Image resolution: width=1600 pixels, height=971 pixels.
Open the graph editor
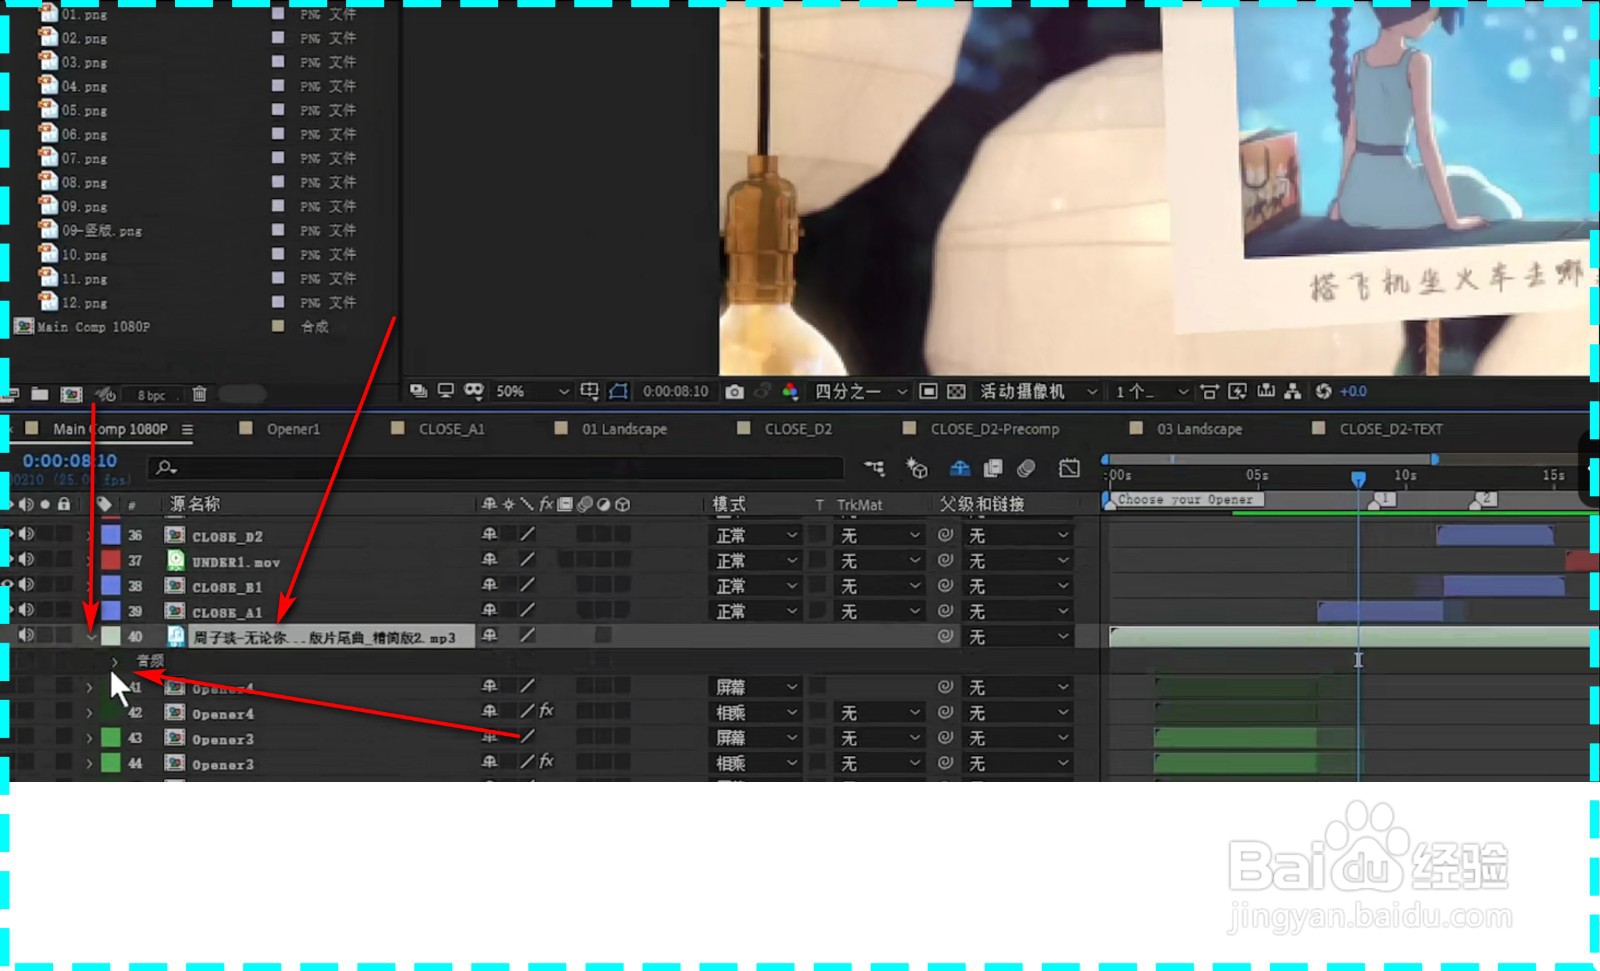[1069, 467]
